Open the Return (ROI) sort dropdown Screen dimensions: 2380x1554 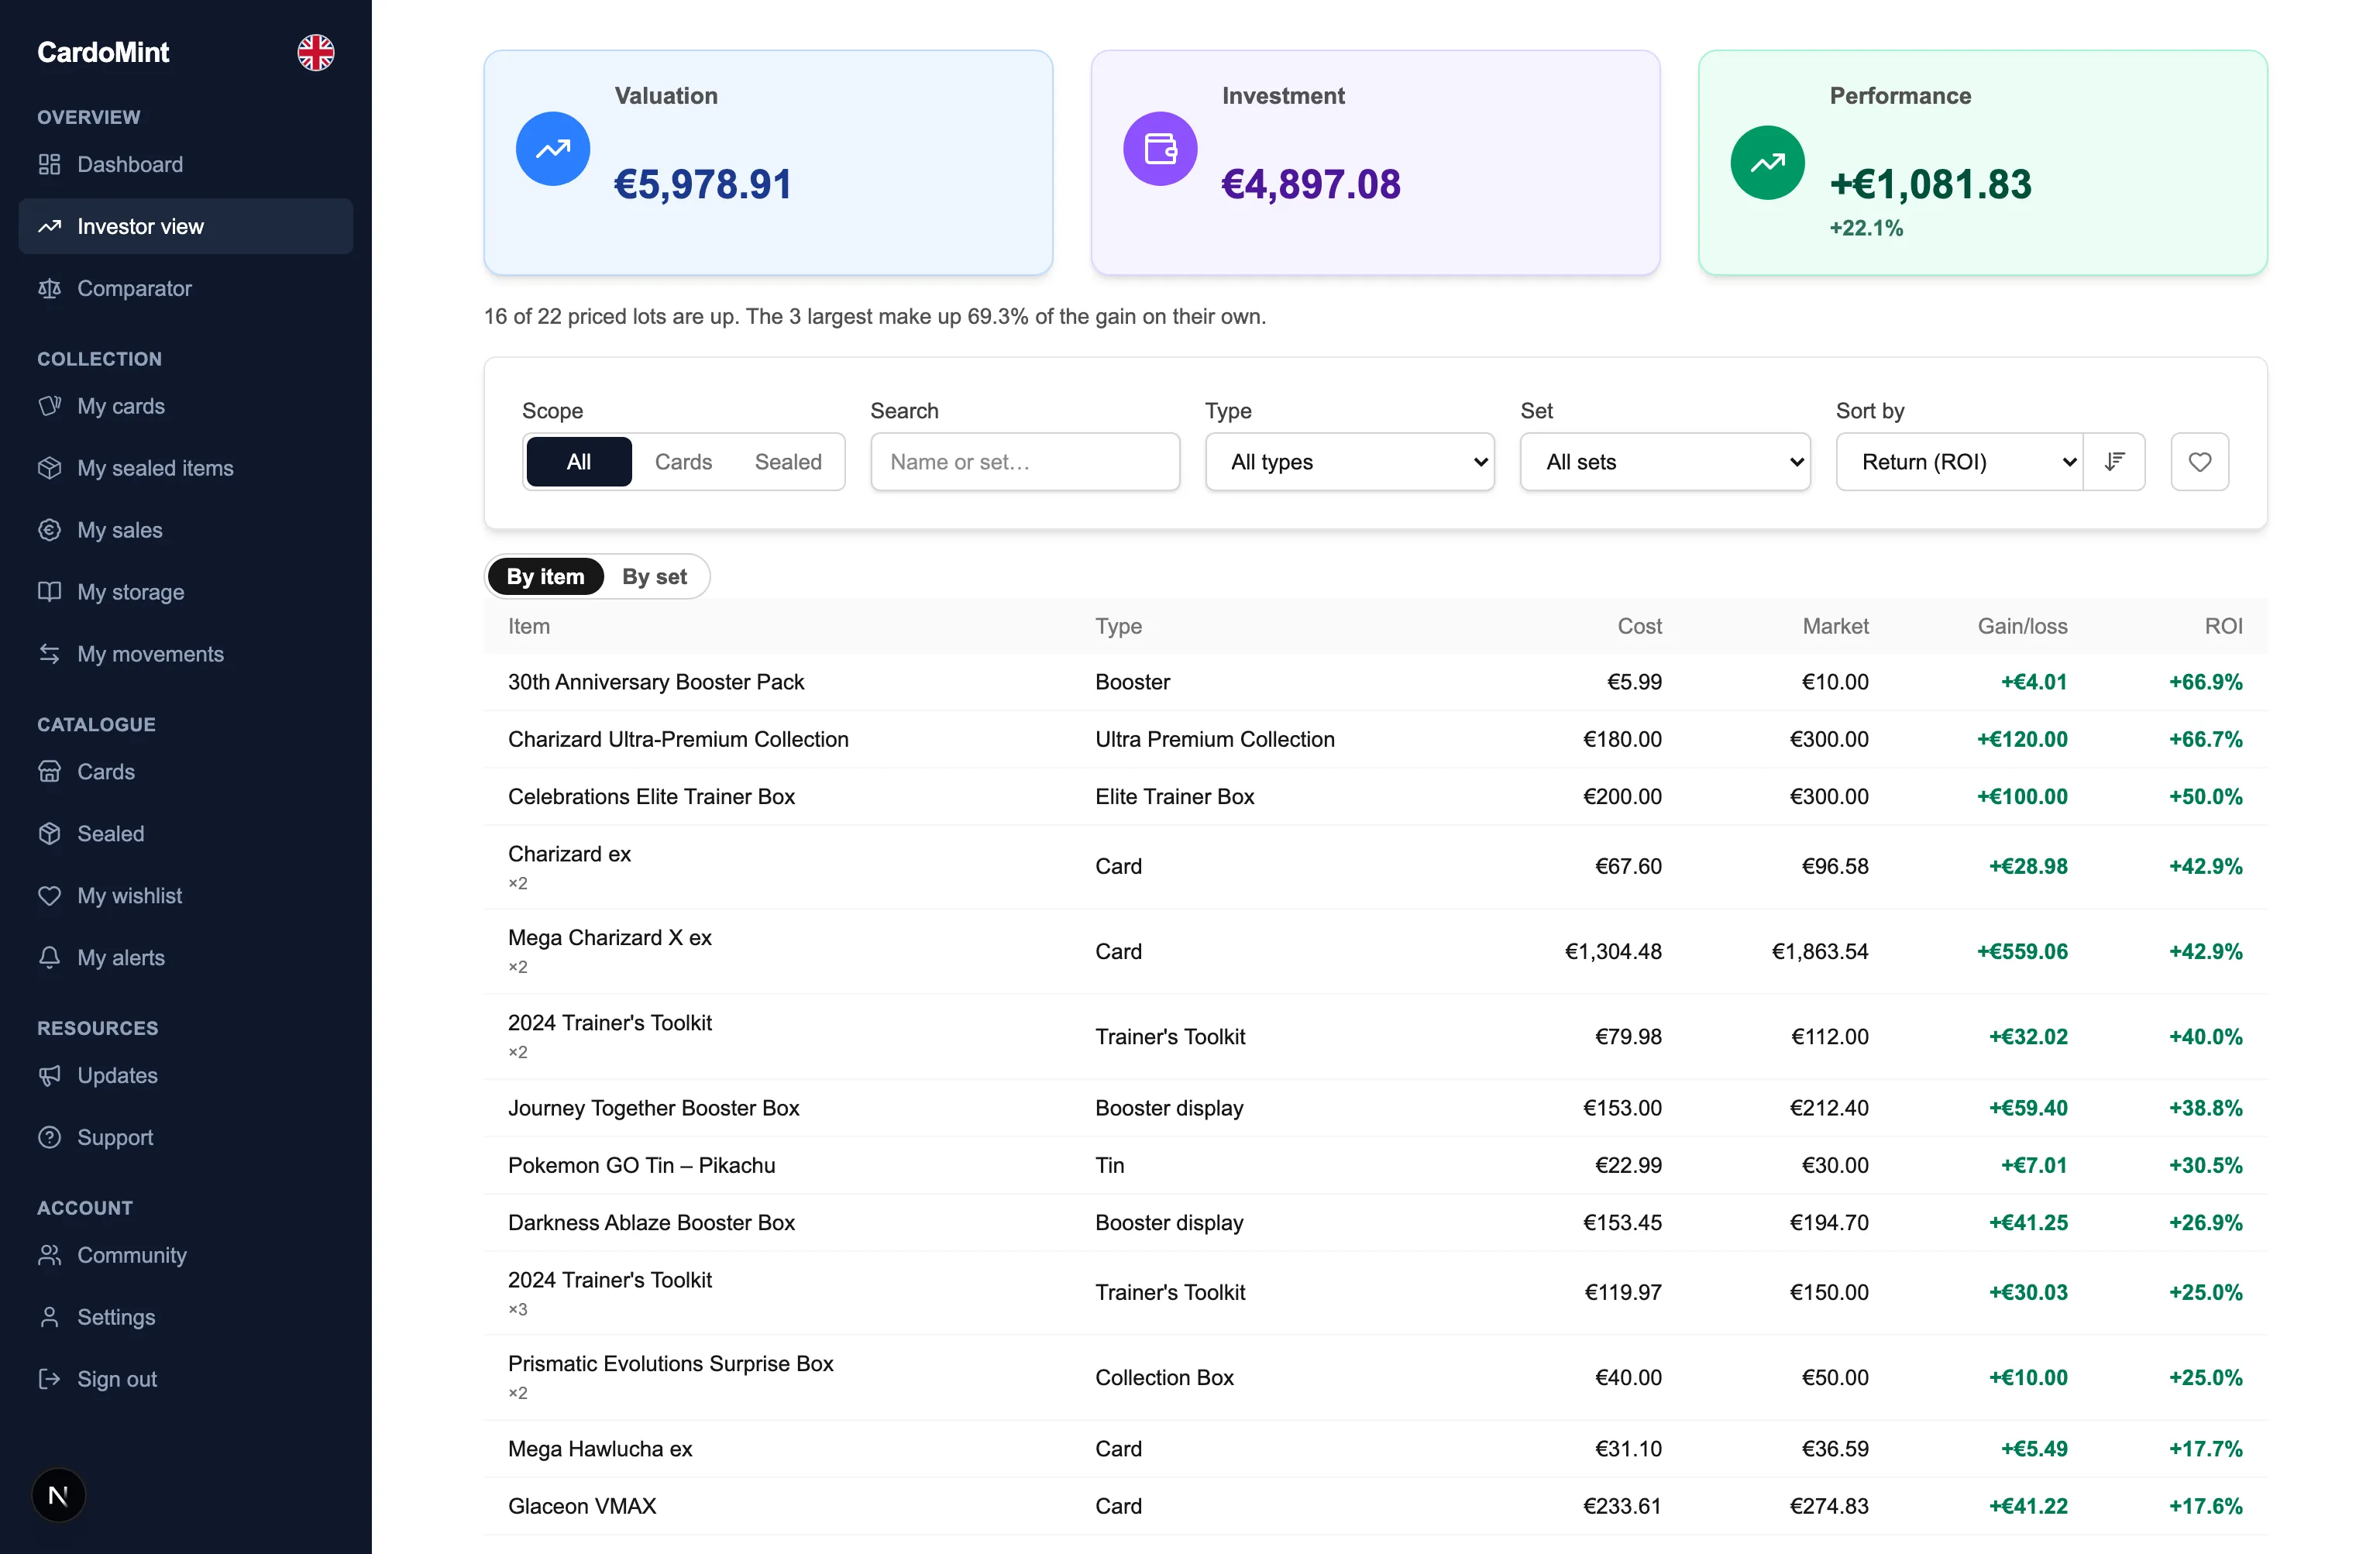(1960, 462)
